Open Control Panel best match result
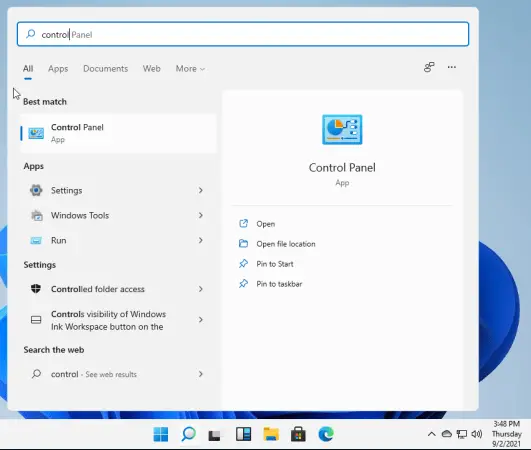 (x=119, y=133)
